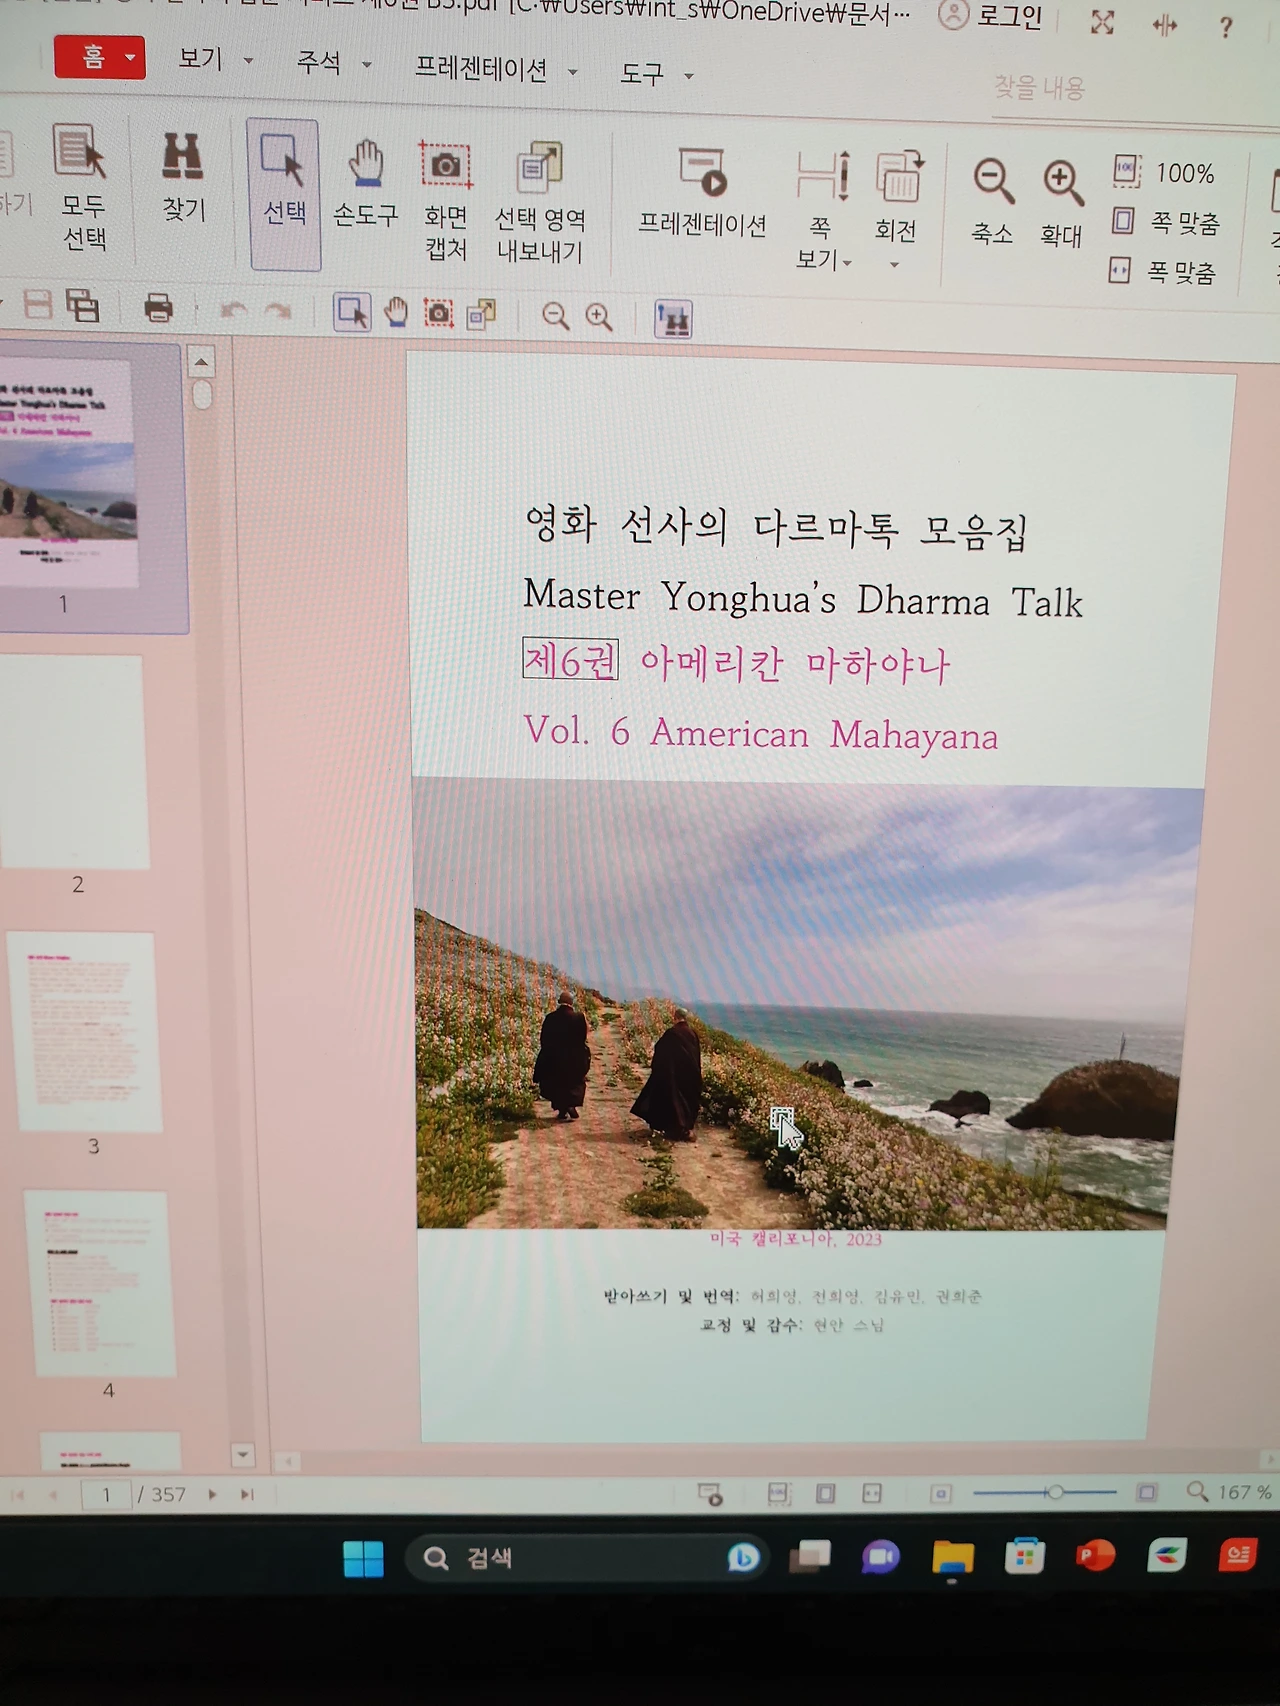
Task: Click the 로그인 login button
Action: pyautogui.click(x=991, y=16)
